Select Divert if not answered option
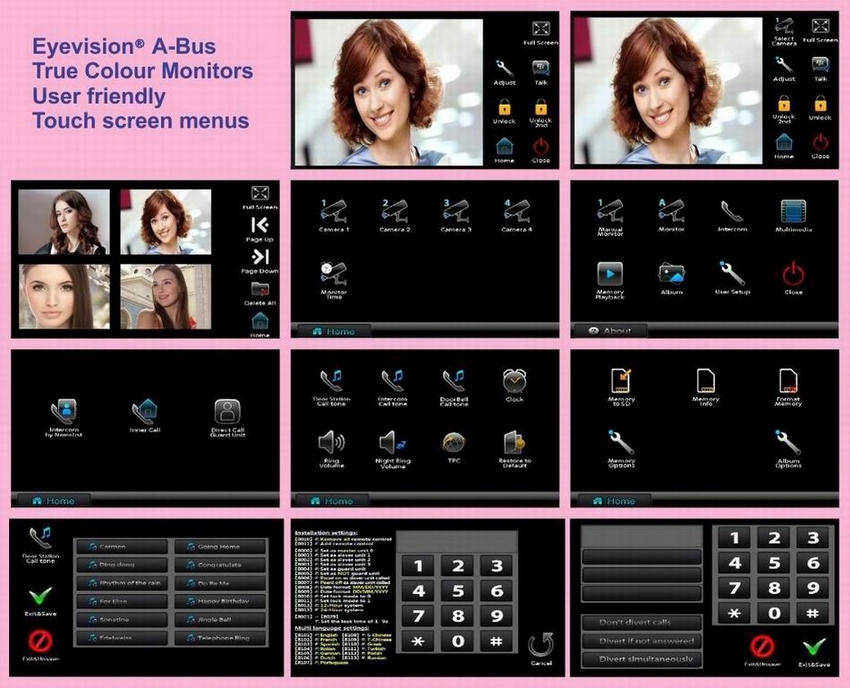Screen dimensions: 850x688 tap(642, 641)
